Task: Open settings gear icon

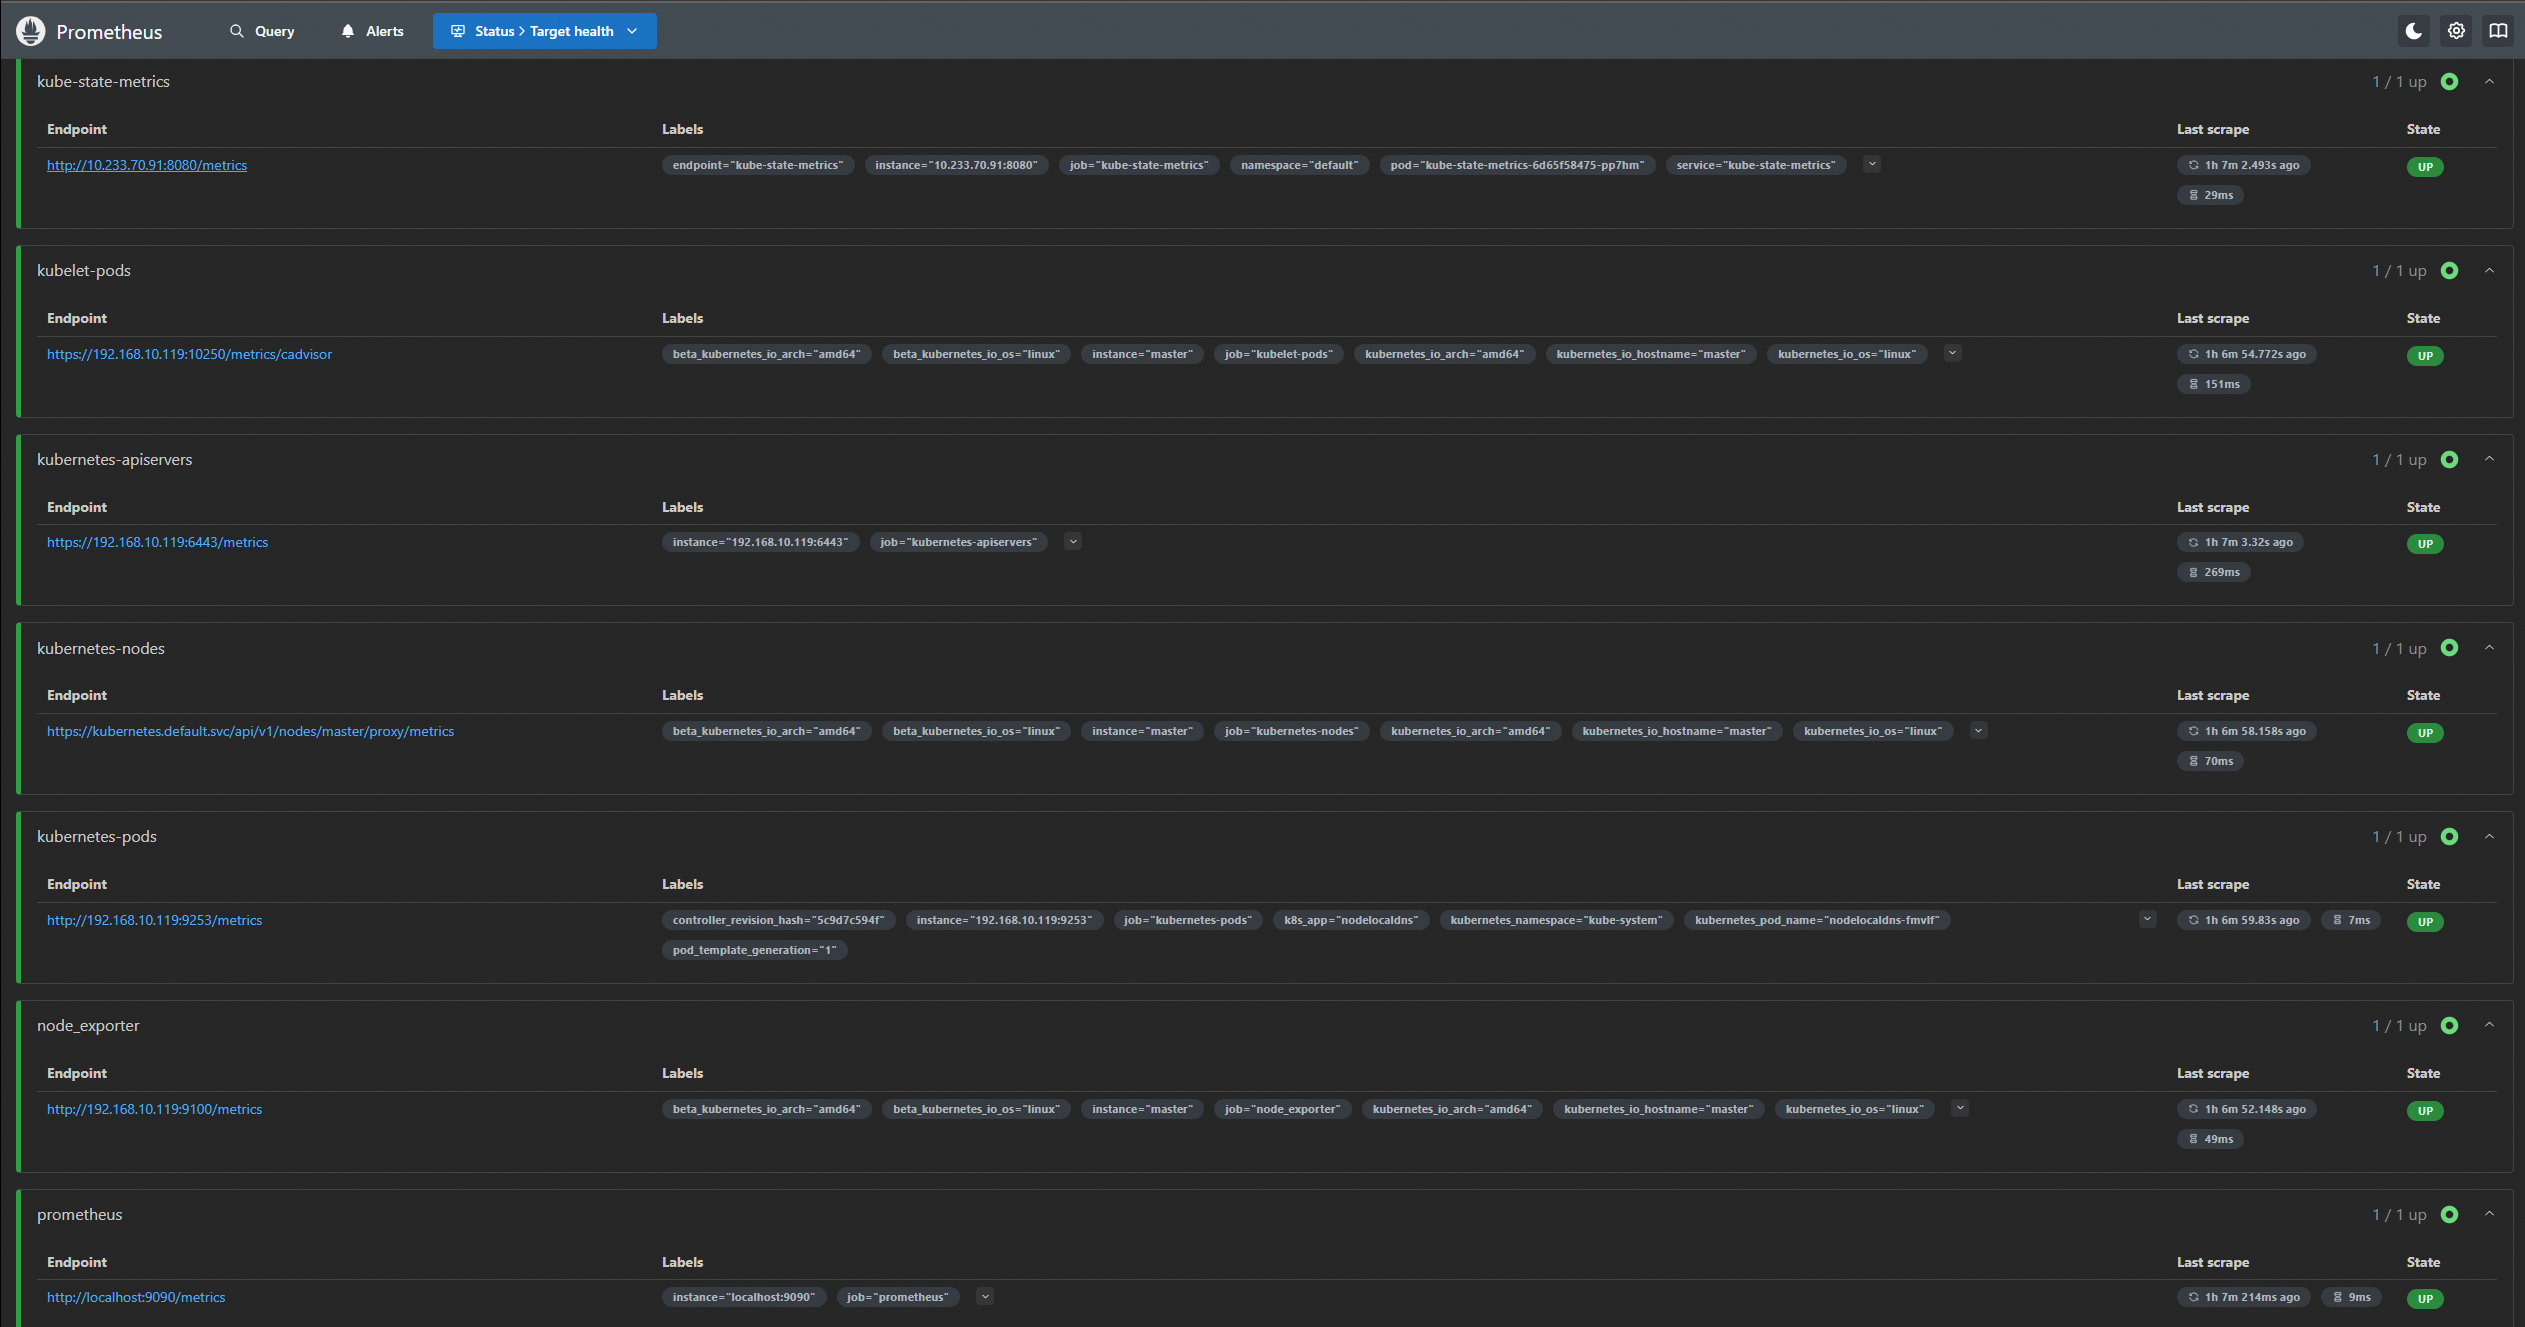Action: (x=2456, y=31)
